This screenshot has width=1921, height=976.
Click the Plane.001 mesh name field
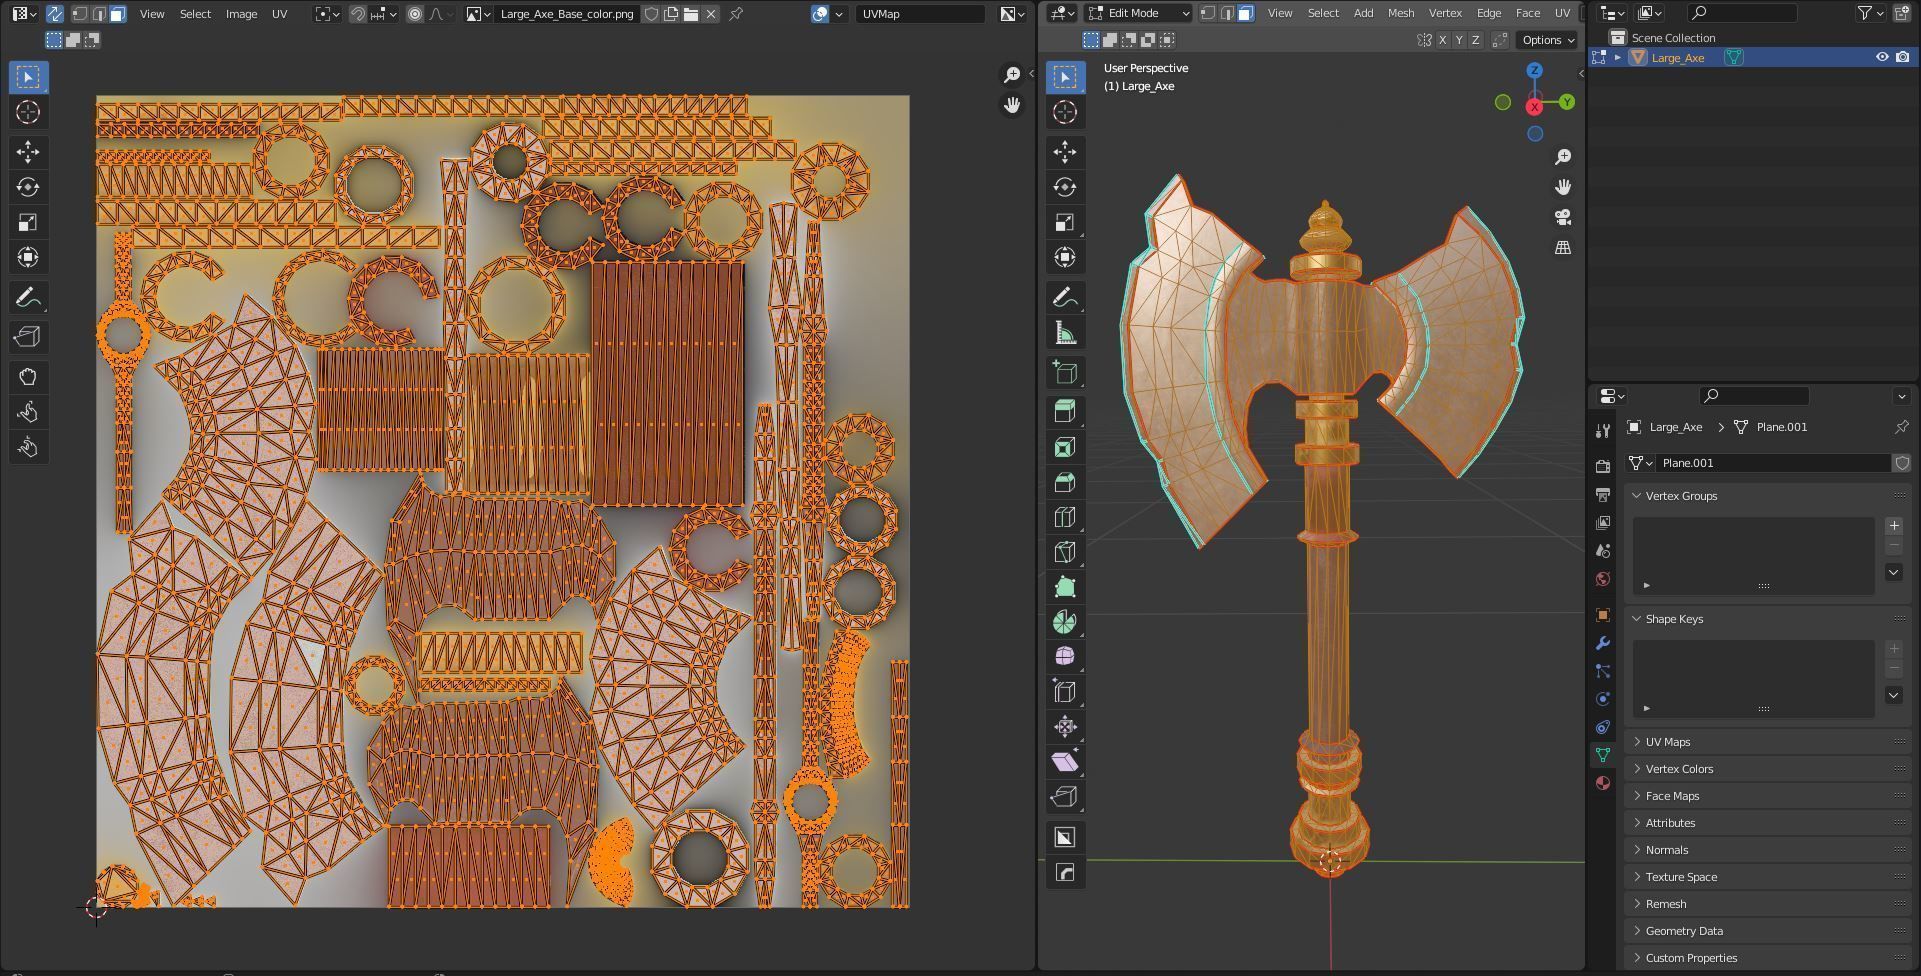(1773, 463)
